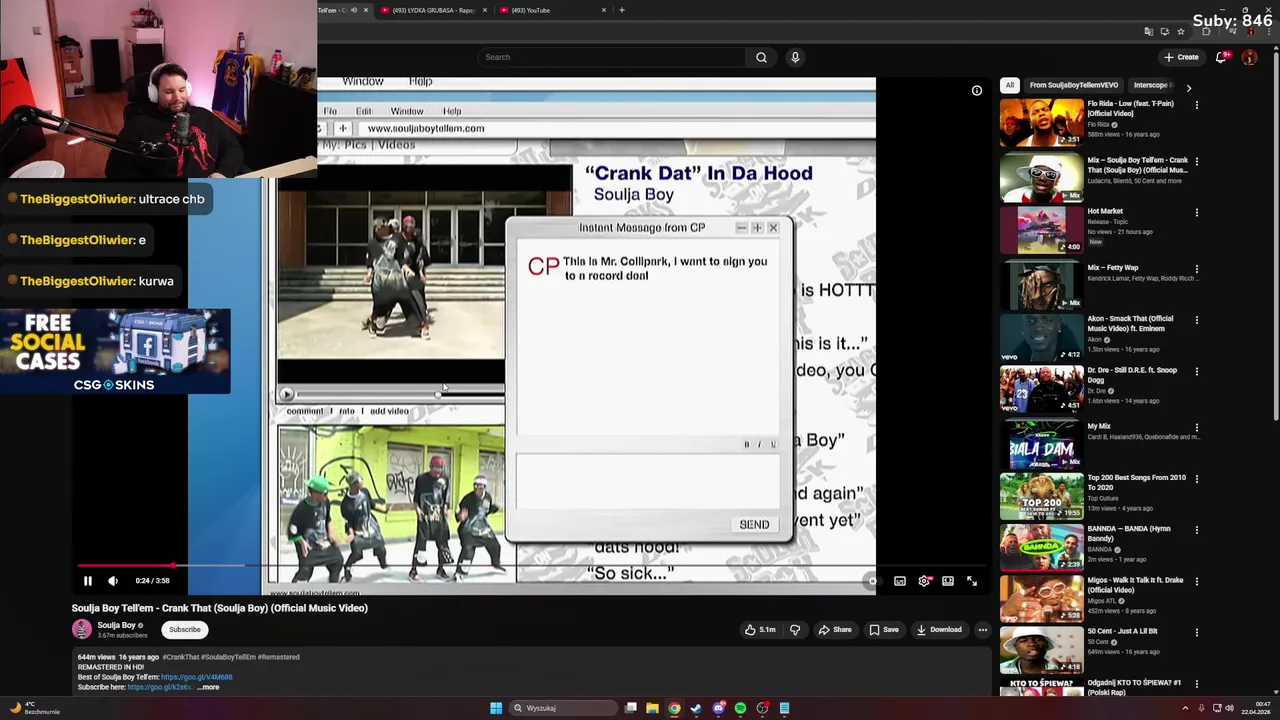The image size is (1280, 720).
Task: Switch to theater mode
Action: click(x=948, y=581)
